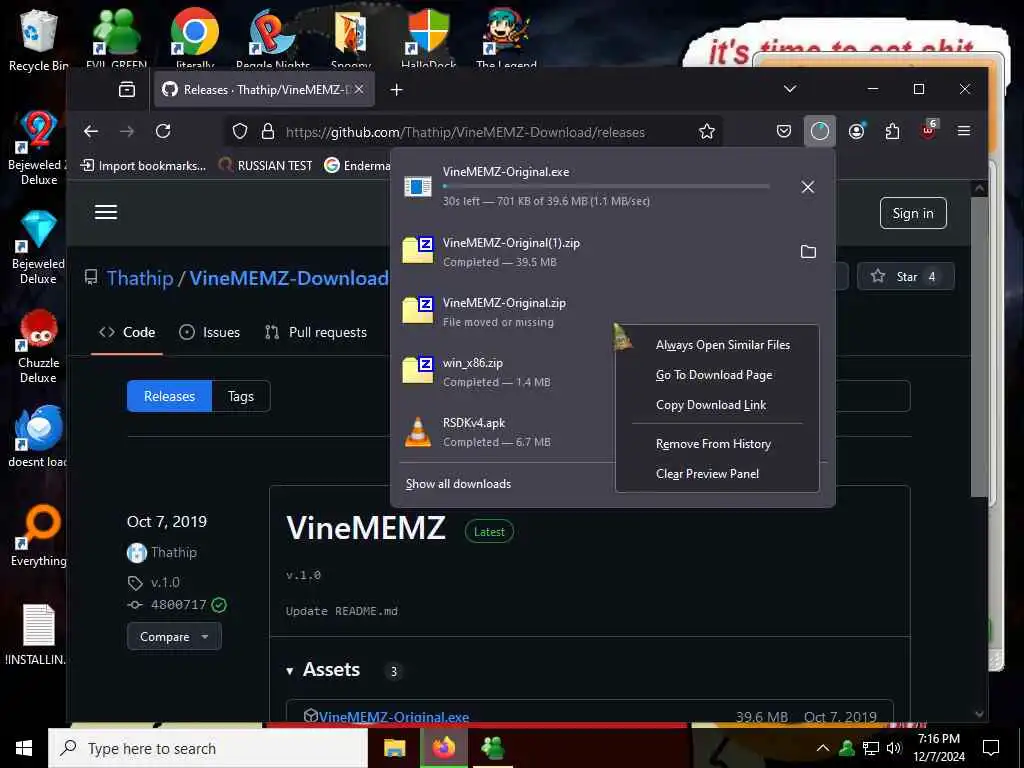Open notification center icon

(991, 748)
